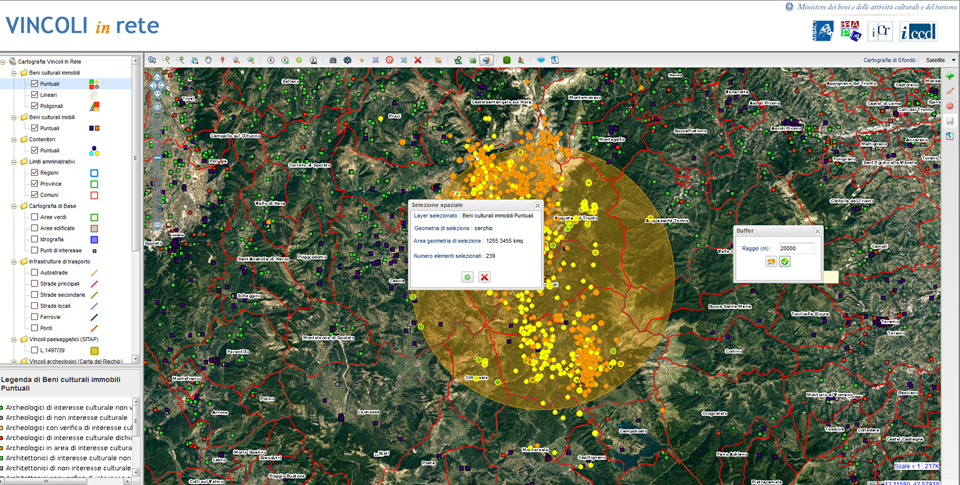Click the map pan navigation arrows control
The image size is (960, 485).
(157, 85)
